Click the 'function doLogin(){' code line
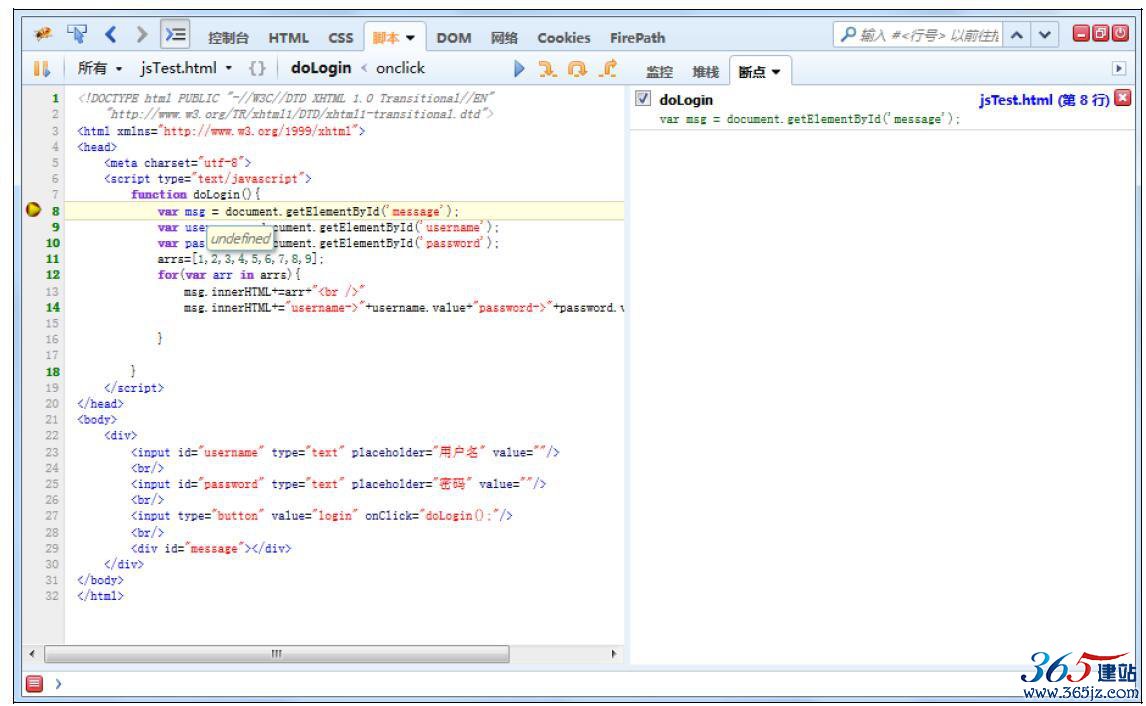Screen dimensions: 1146x706 click(x=196, y=194)
